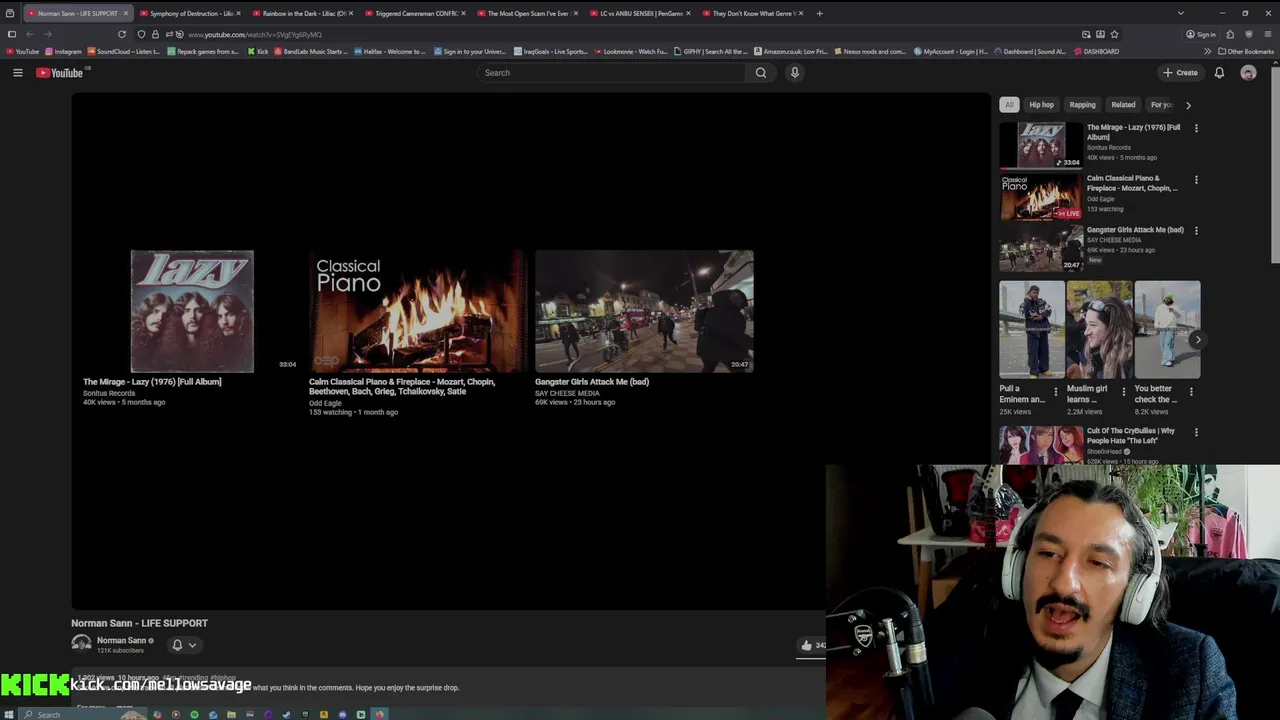Open subscription notification bell dropdown
Image resolution: width=1280 pixels, height=720 pixels.
pos(184,645)
